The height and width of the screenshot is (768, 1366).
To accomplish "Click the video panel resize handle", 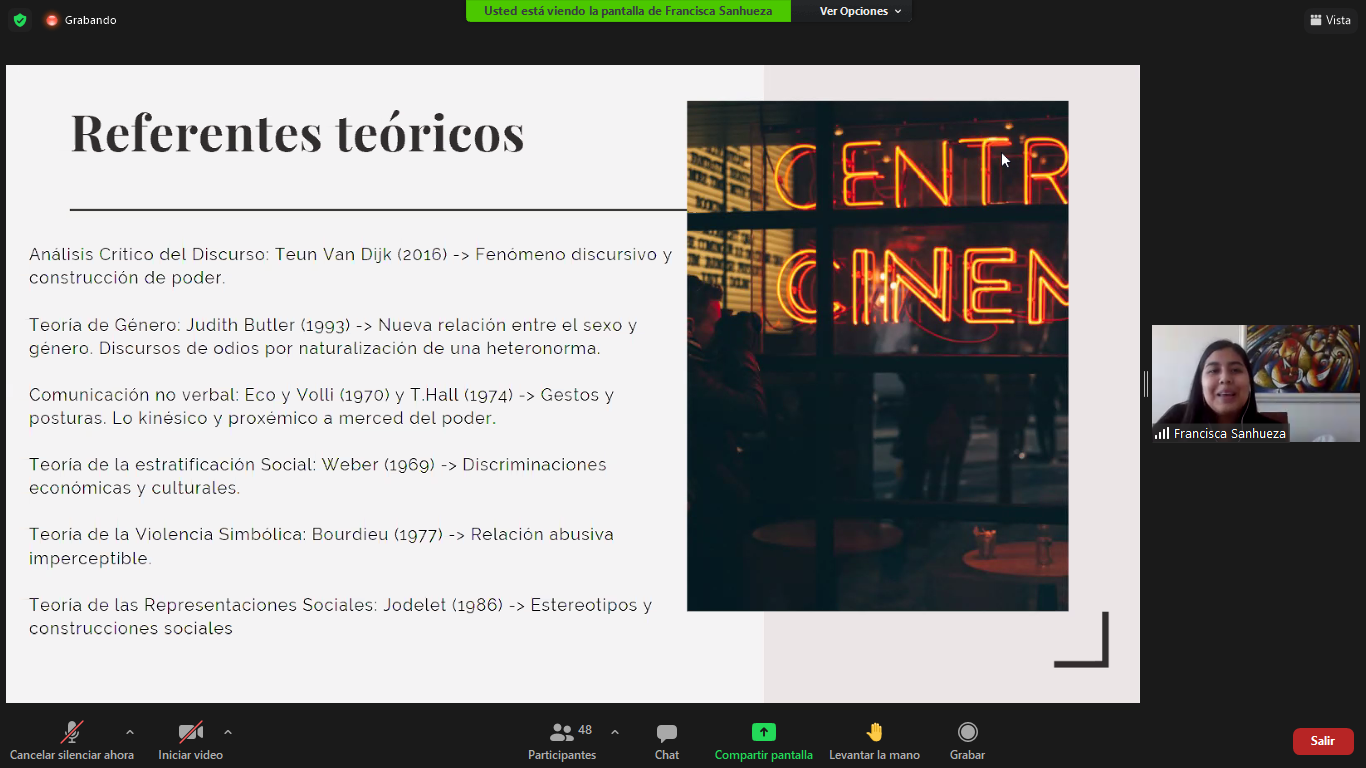I will point(1146,383).
